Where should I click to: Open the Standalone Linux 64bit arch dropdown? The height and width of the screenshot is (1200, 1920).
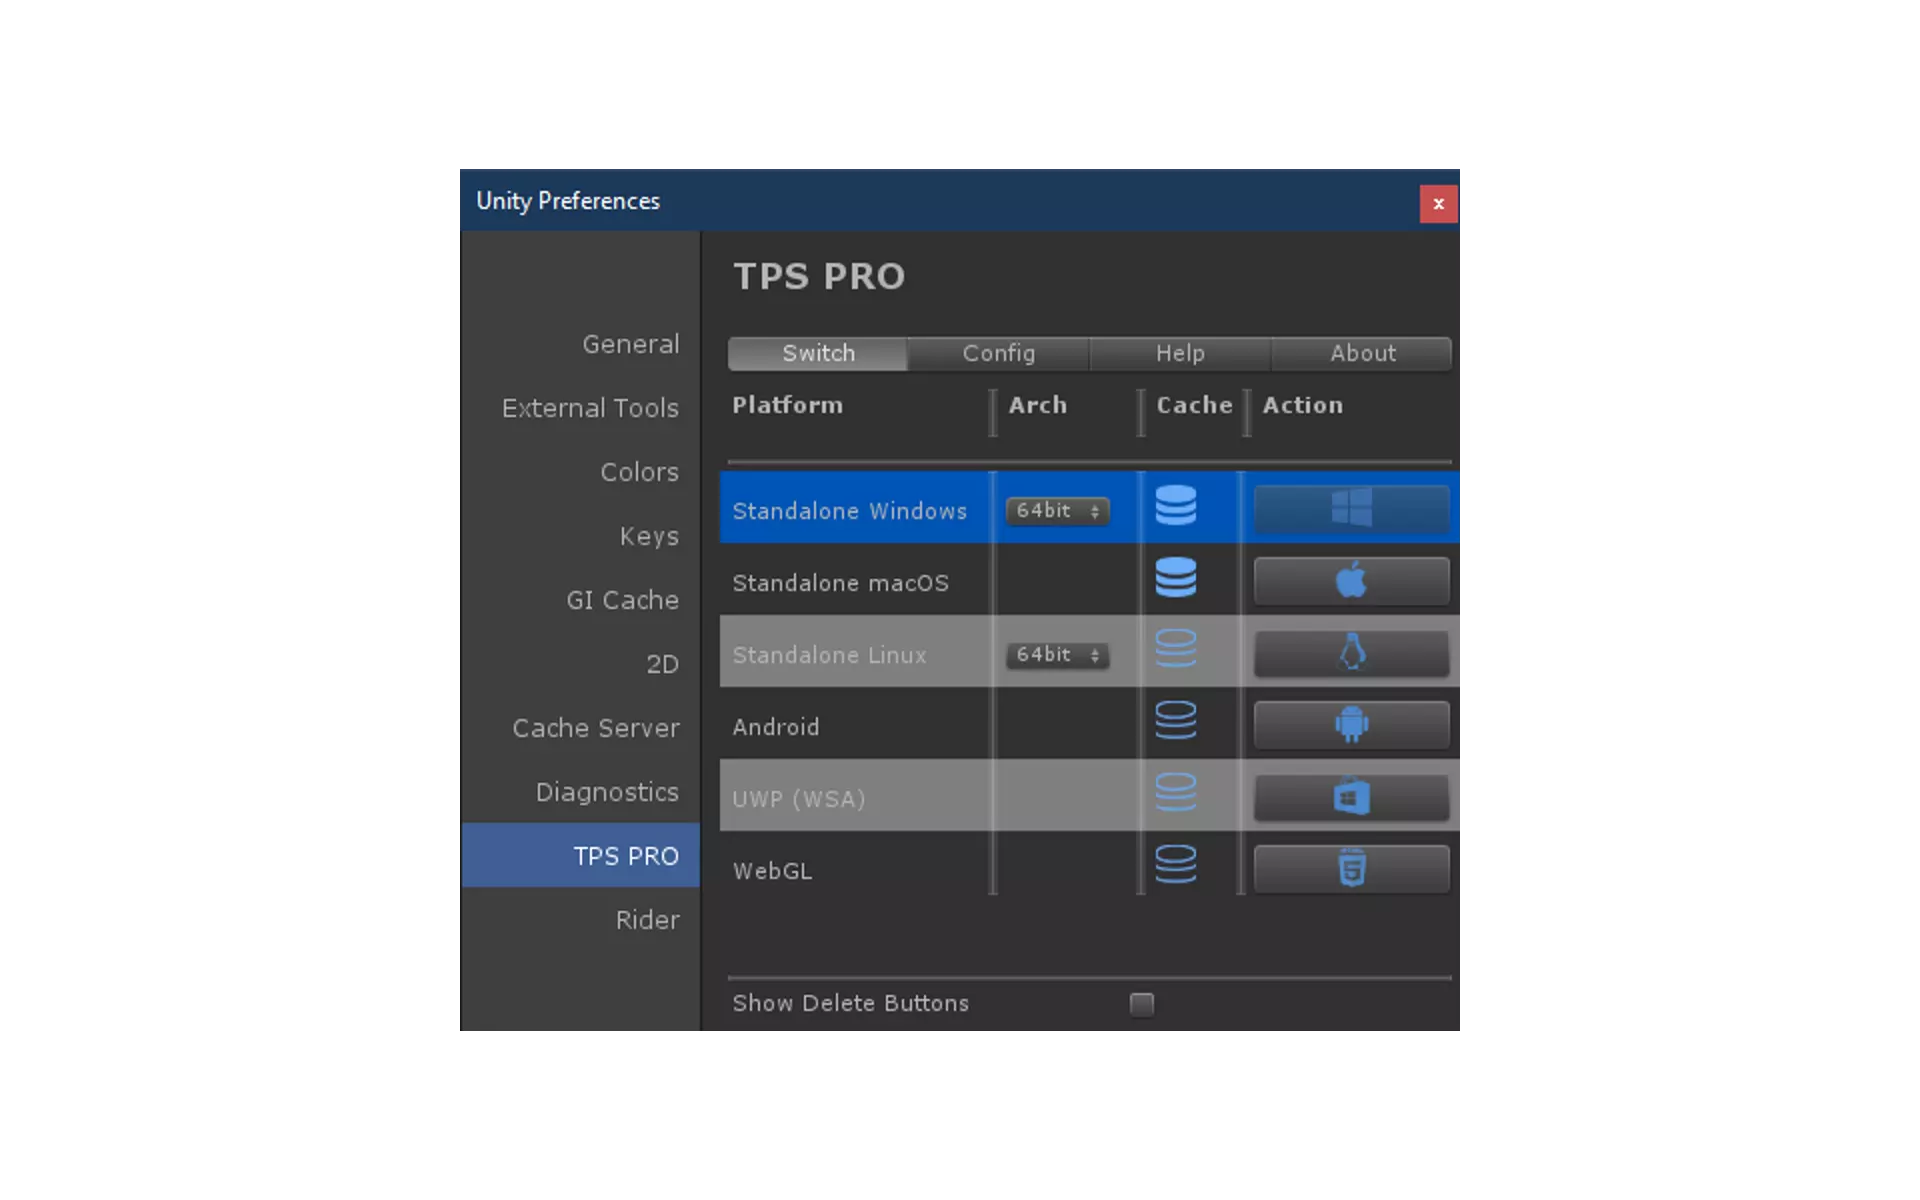pyautogui.click(x=1057, y=655)
